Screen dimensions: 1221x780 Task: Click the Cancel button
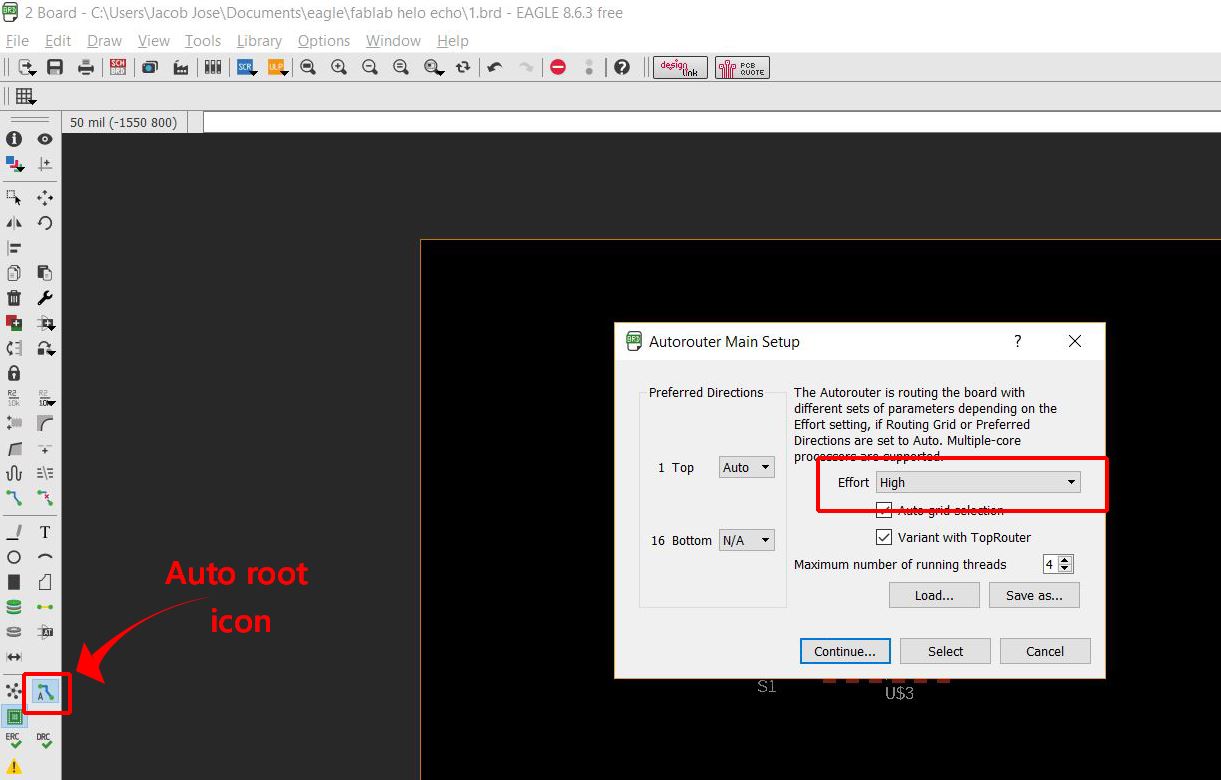click(1045, 651)
